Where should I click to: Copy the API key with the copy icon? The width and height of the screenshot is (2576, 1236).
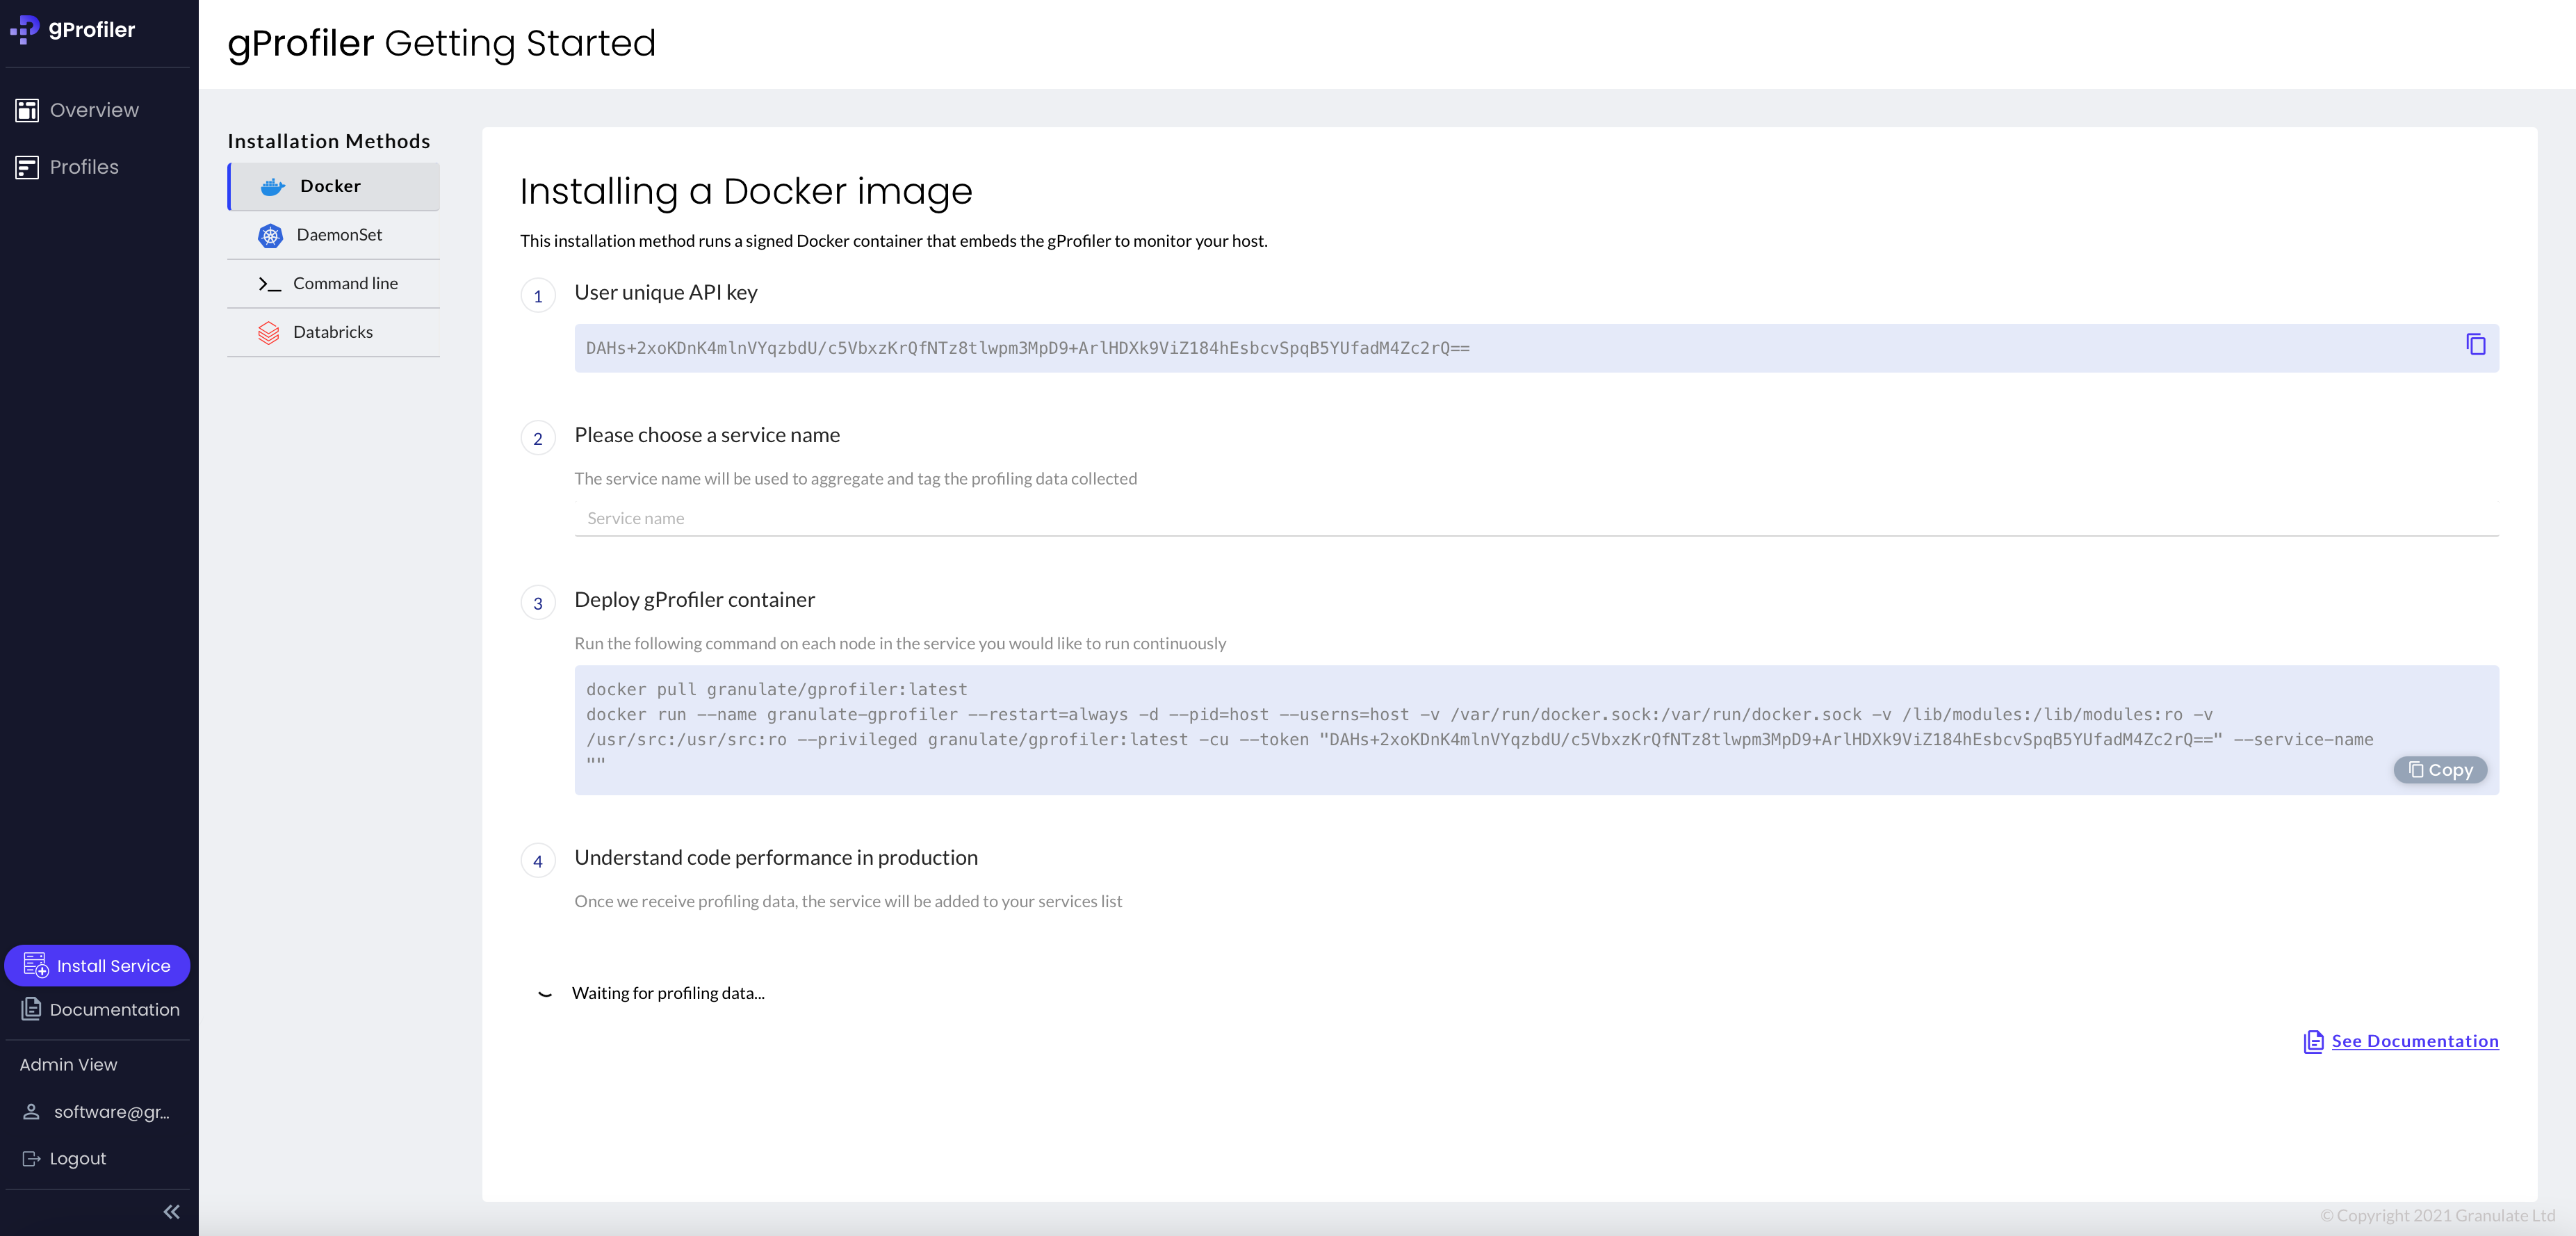point(2476,345)
